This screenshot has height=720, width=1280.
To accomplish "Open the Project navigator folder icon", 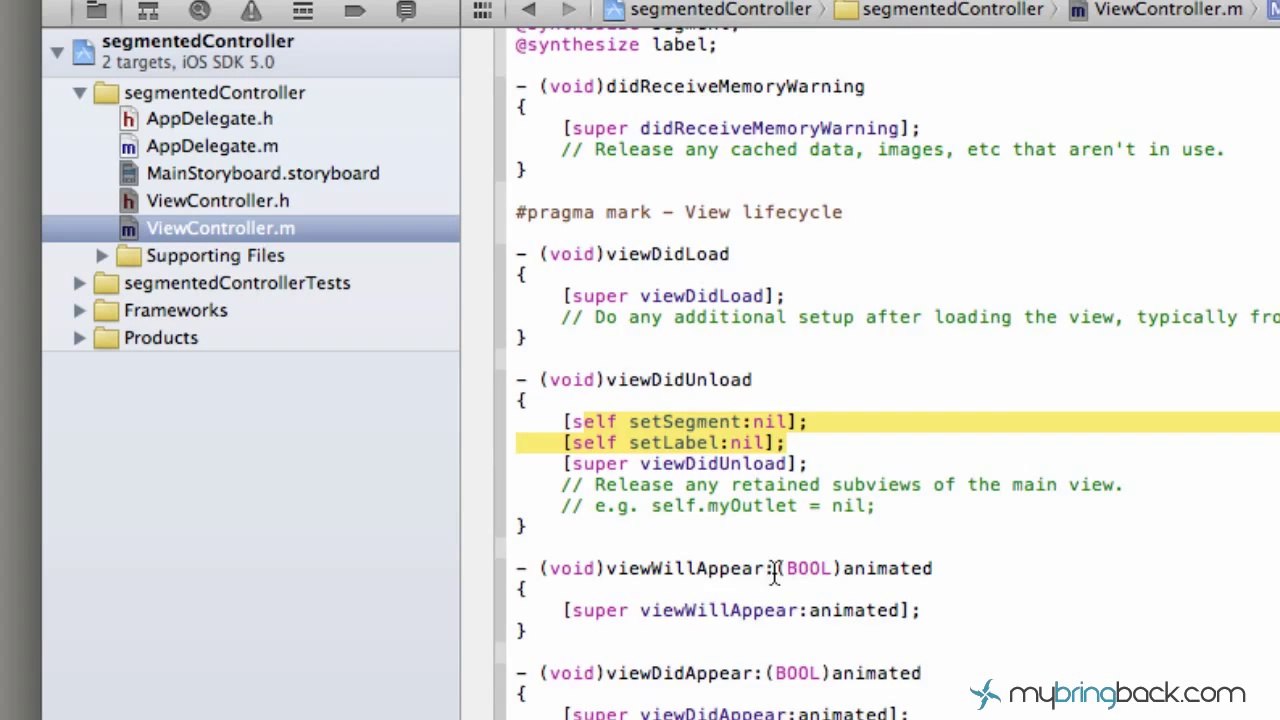I will pyautogui.click(x=96, y=11).
